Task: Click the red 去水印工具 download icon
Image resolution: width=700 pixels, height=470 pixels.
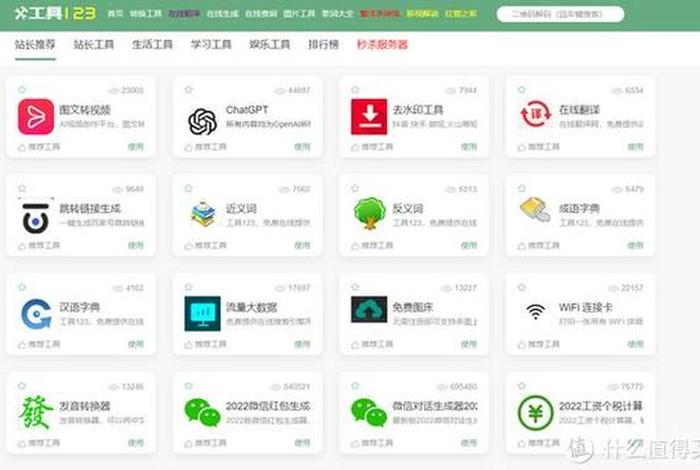Action: coord(369,116)
